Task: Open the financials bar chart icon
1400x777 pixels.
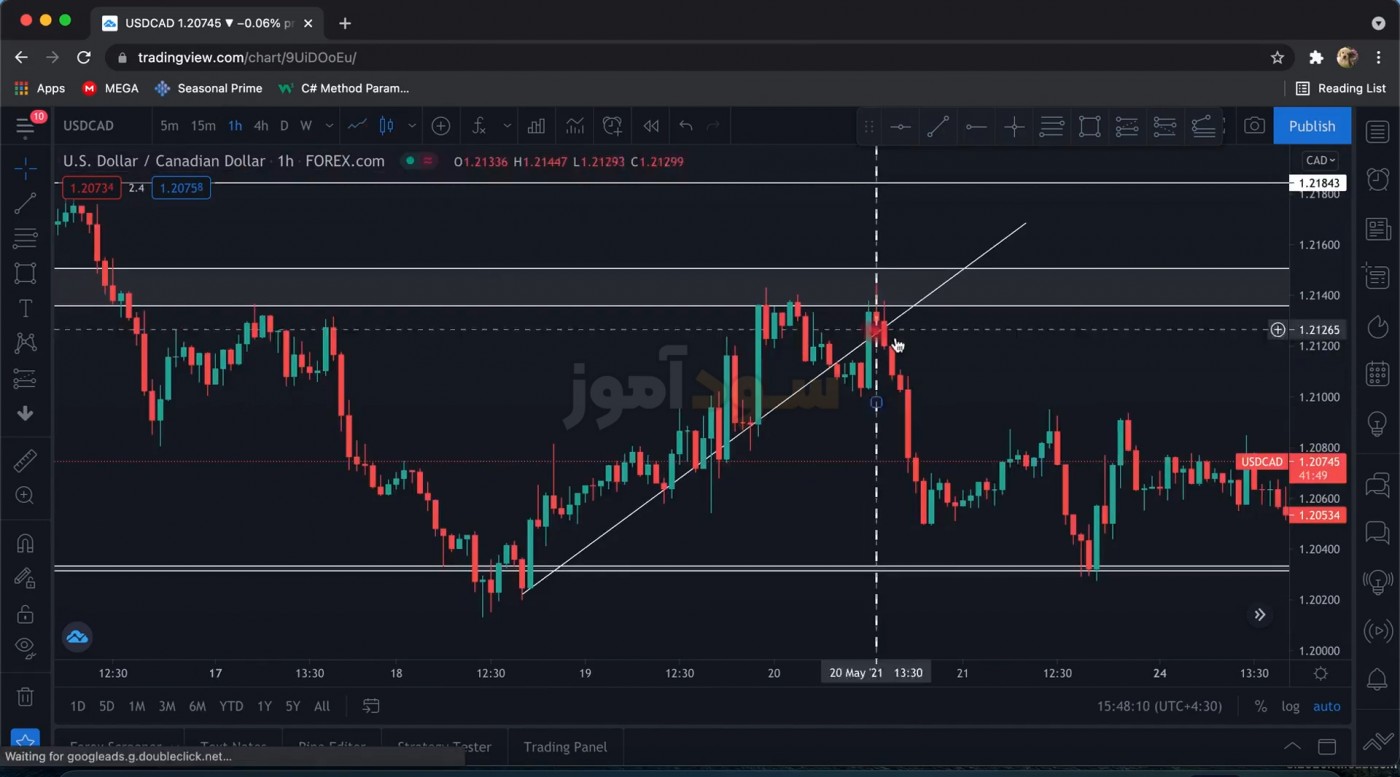Action: (x=537, y=125)
